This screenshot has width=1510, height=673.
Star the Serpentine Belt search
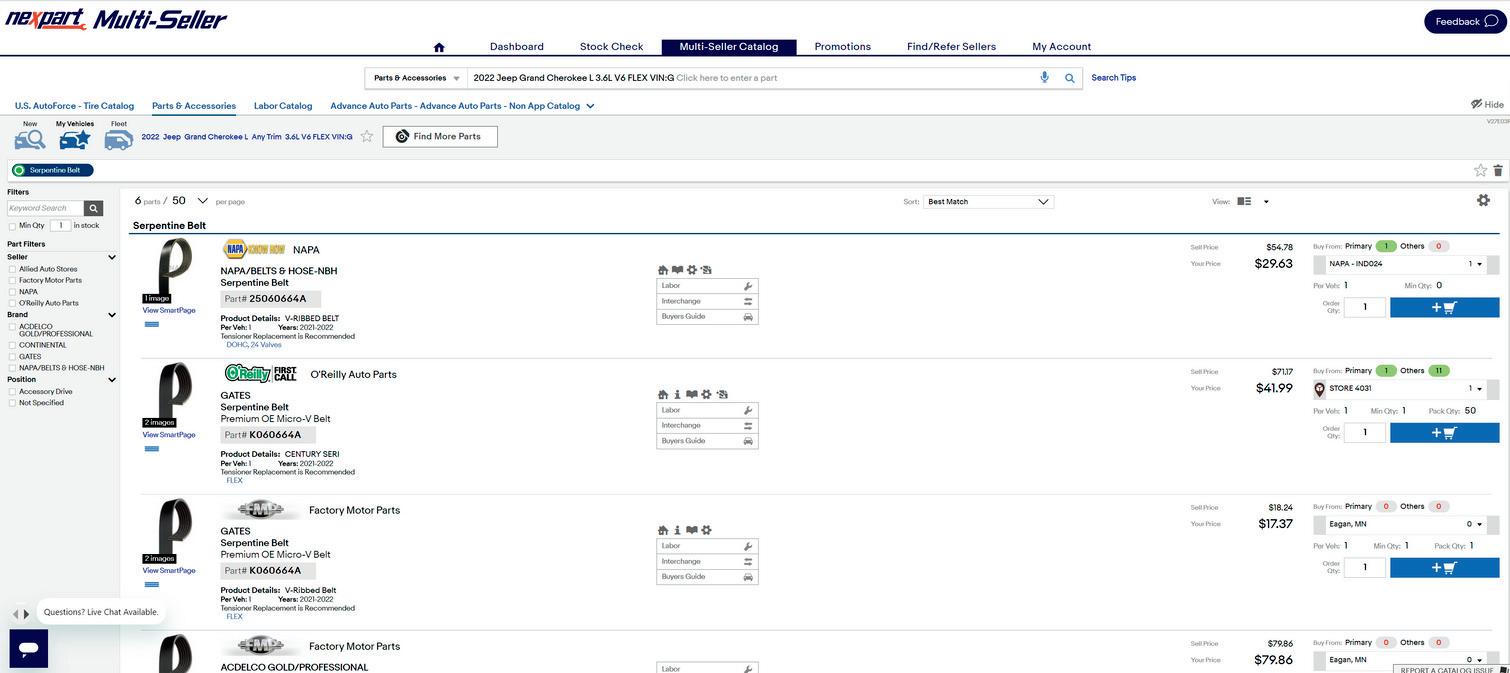point(1480,170)
